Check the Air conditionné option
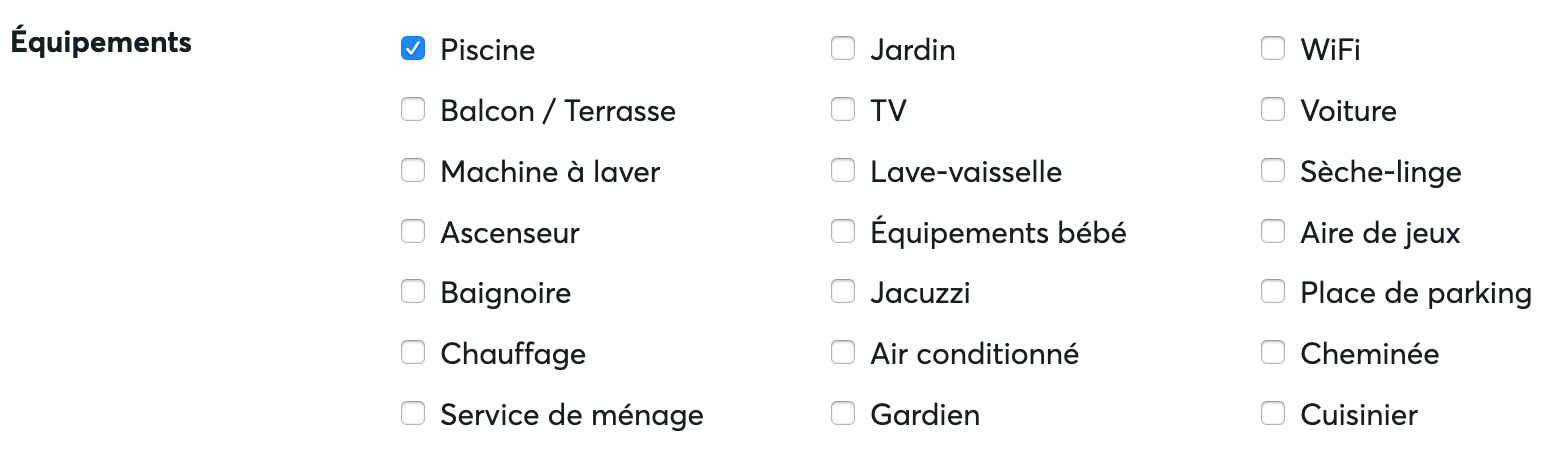This screenshot has width=1558, height=462. click(843, 353)
